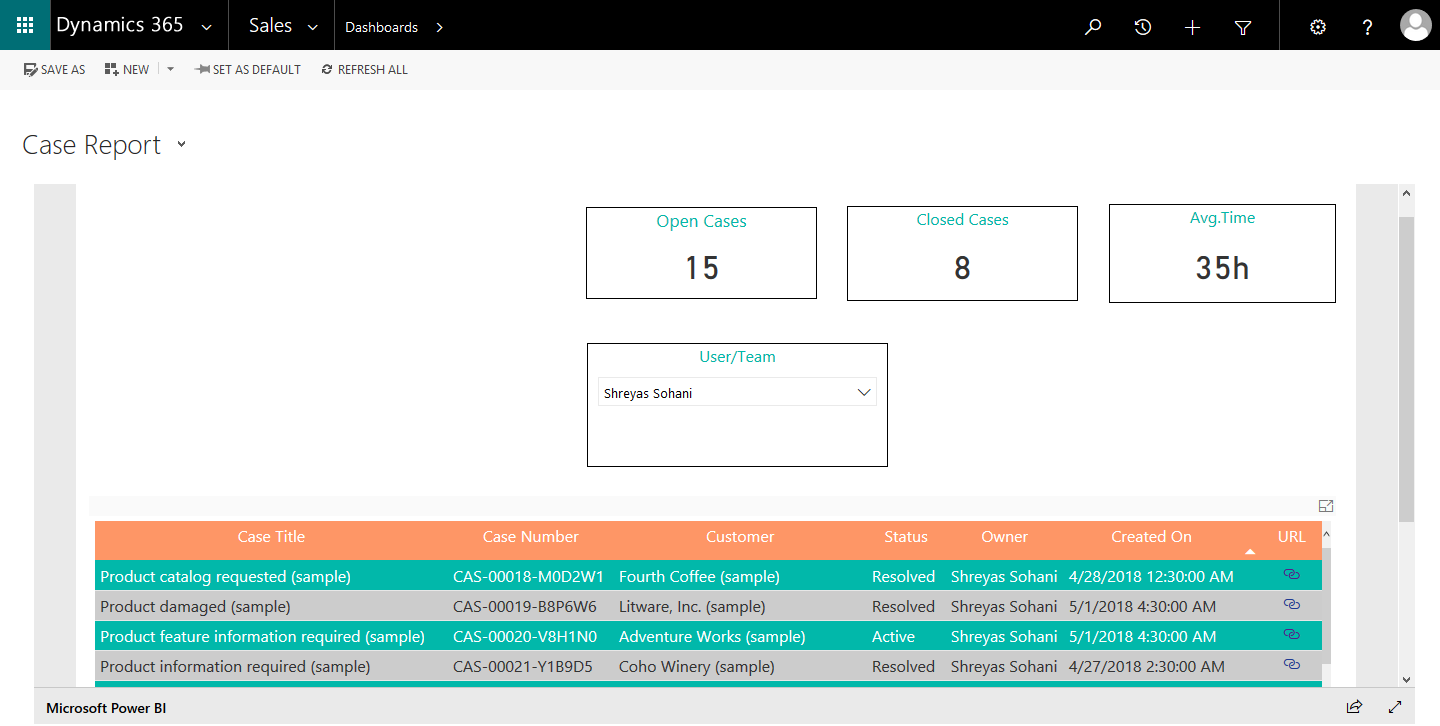Open the app launcher waffle menu
Image resolution: width=1440 pixels, height=726 pixels.
click(x=24, y=24)
